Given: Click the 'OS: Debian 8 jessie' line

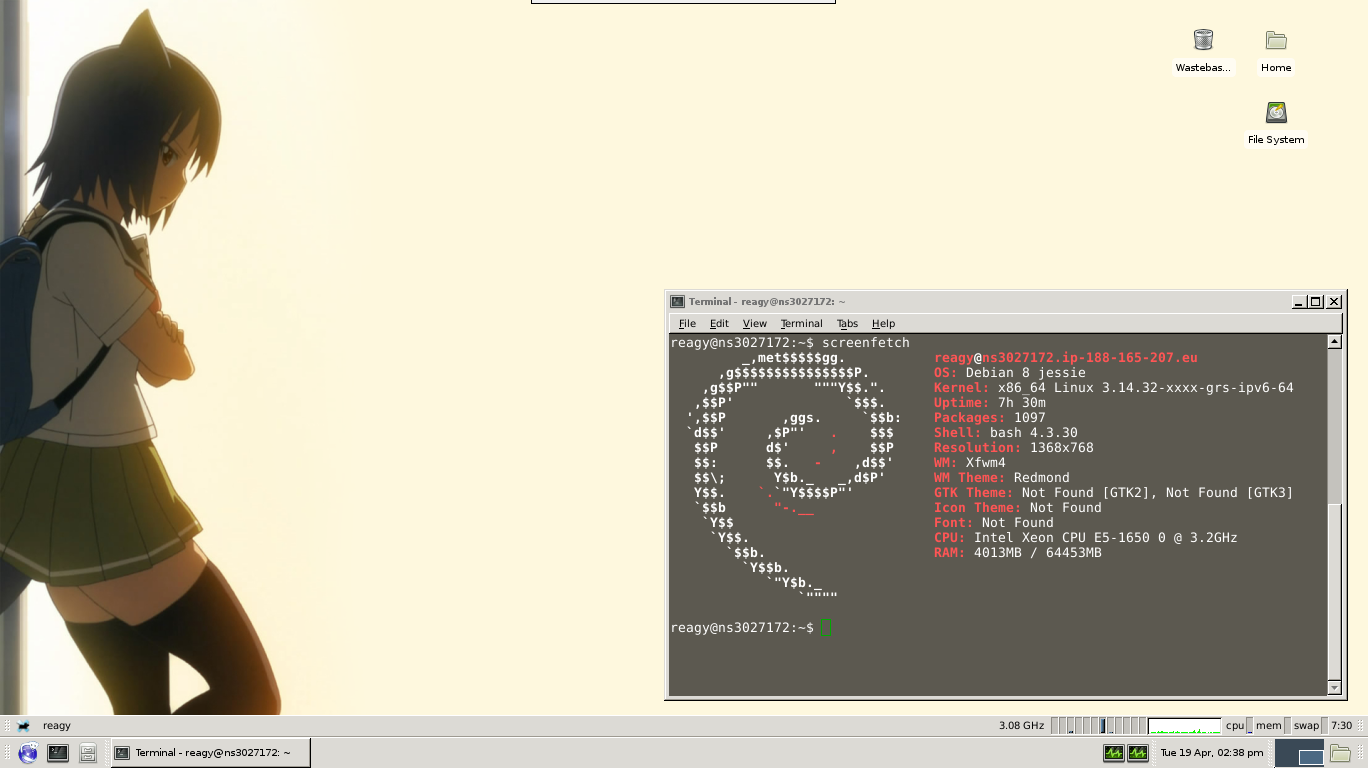Looking at the screenshot, I should pos(1010,372).
